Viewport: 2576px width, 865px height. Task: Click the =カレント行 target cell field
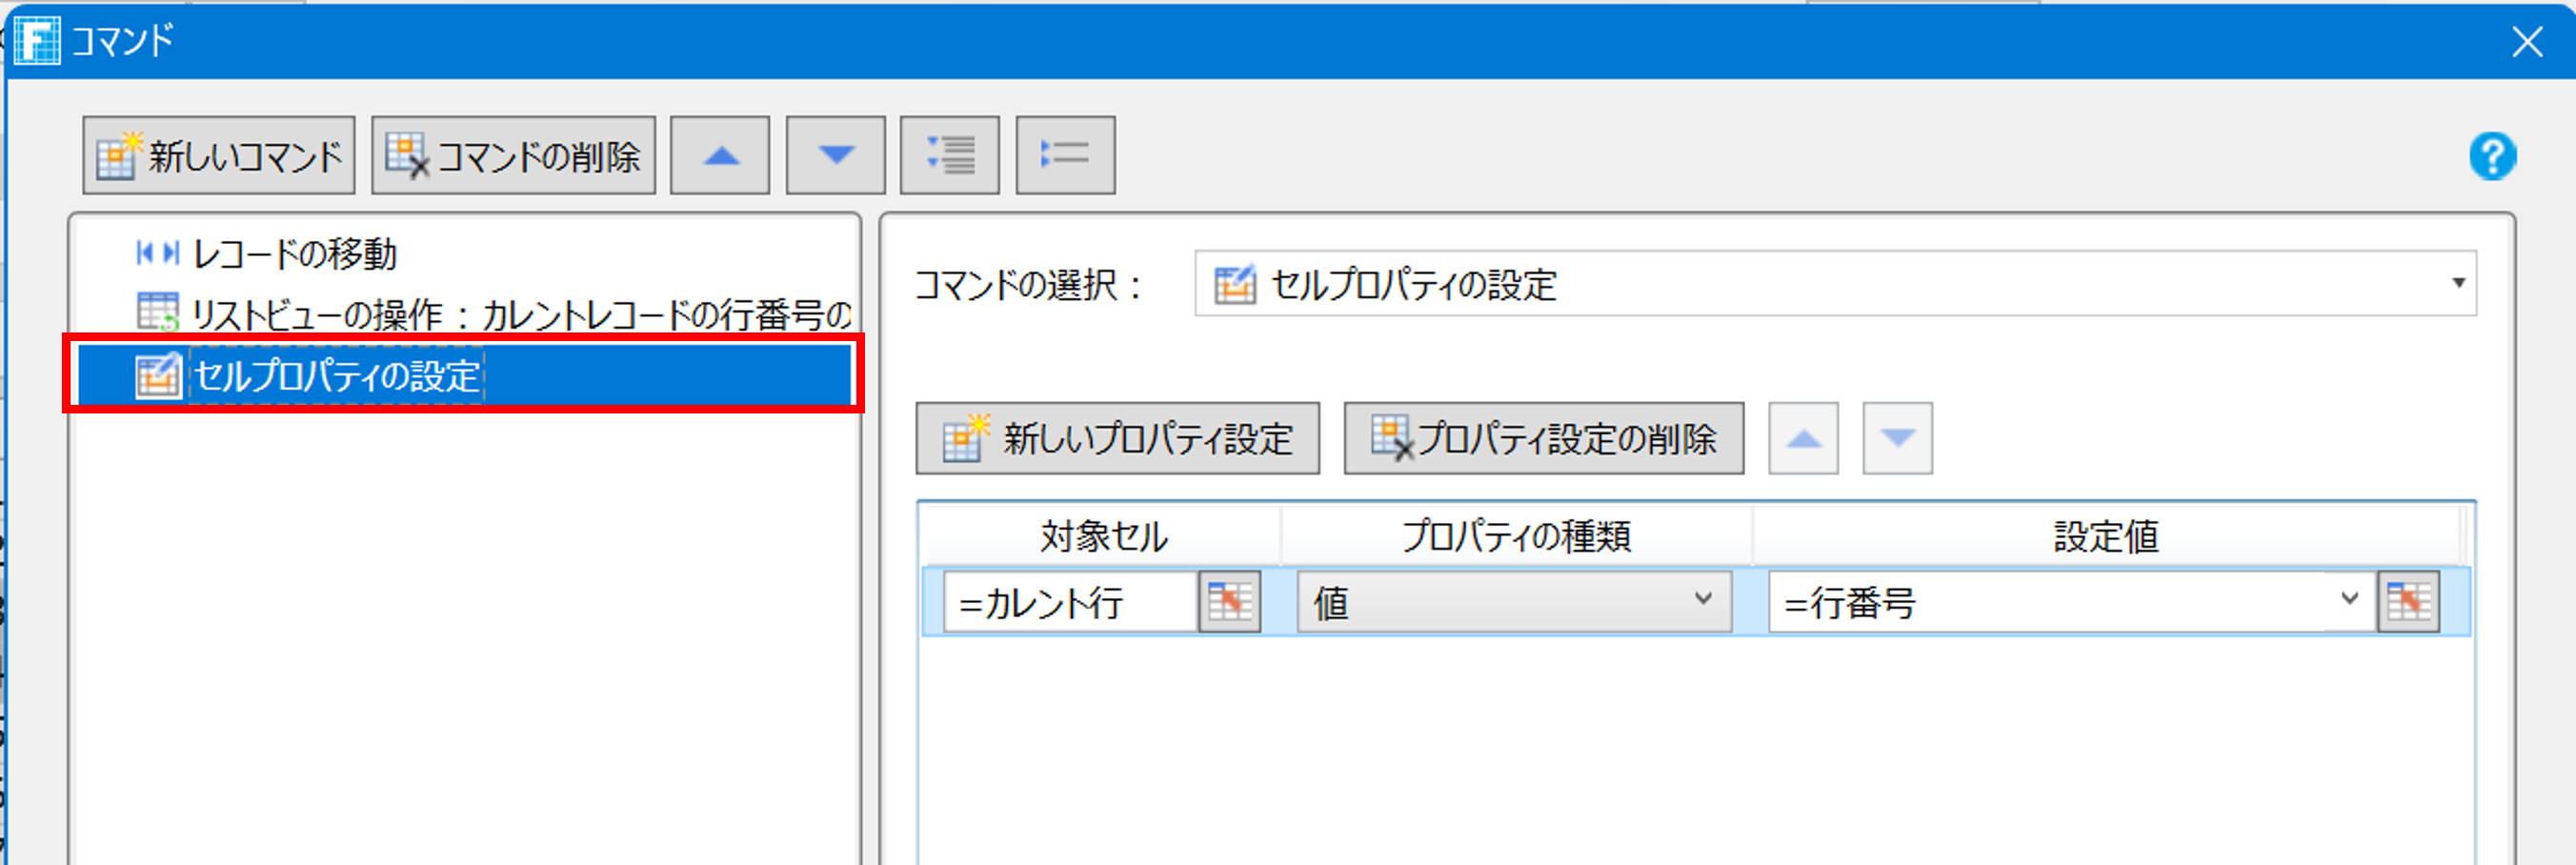click(x=1070, y=603)
